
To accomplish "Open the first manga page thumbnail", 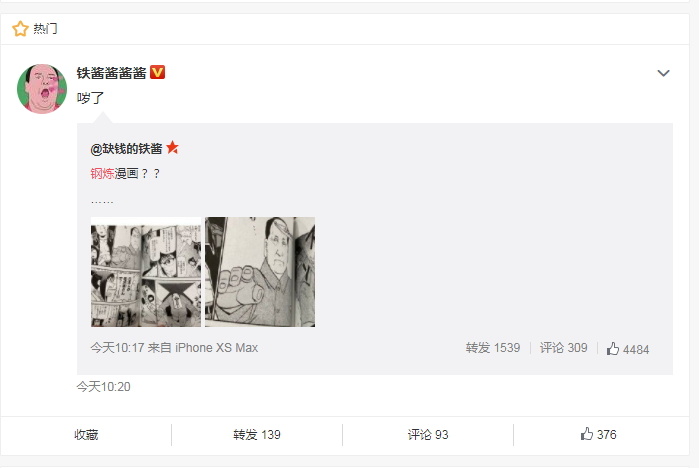I will pos(146,272).
